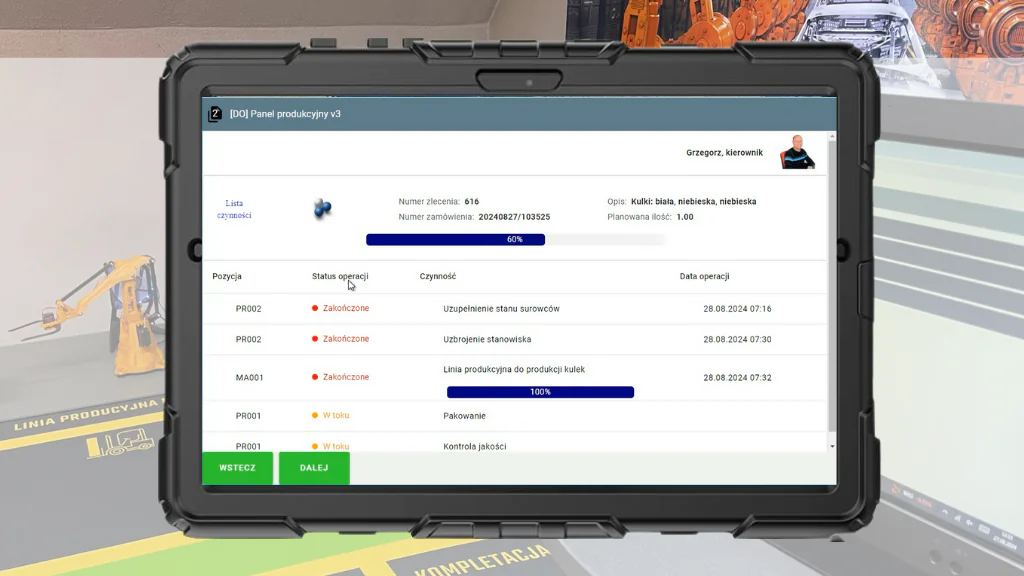Sort by the Pozycja column header

(227, 276)
